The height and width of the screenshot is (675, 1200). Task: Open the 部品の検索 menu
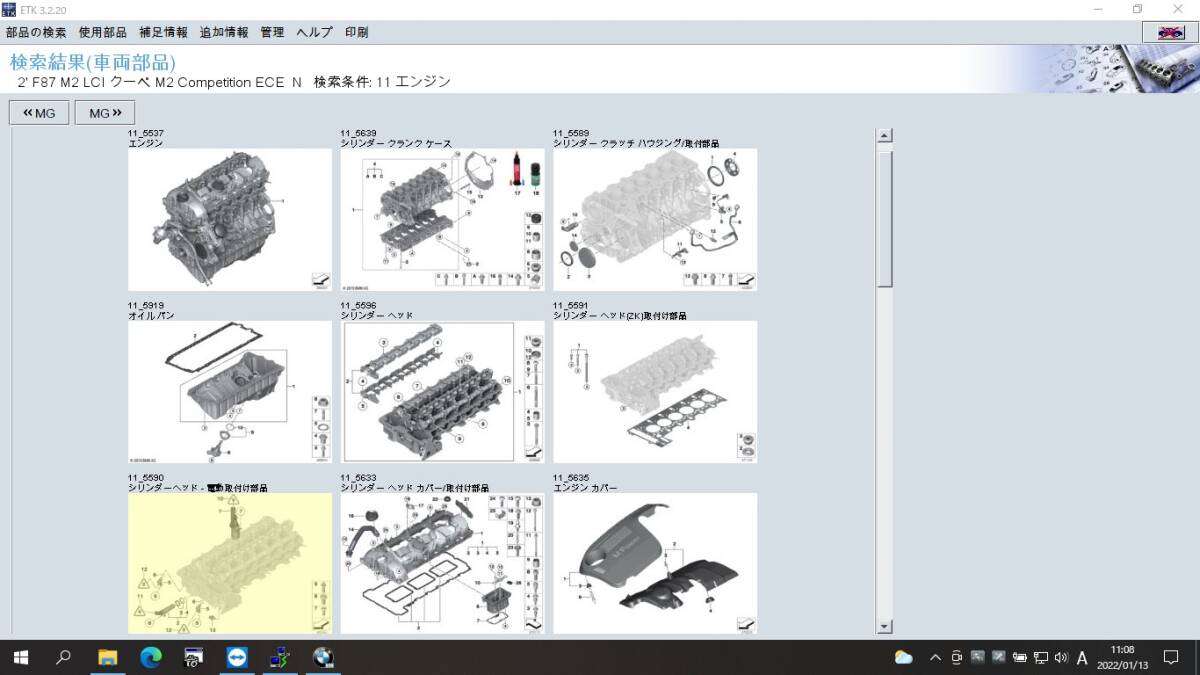(36, 32)
